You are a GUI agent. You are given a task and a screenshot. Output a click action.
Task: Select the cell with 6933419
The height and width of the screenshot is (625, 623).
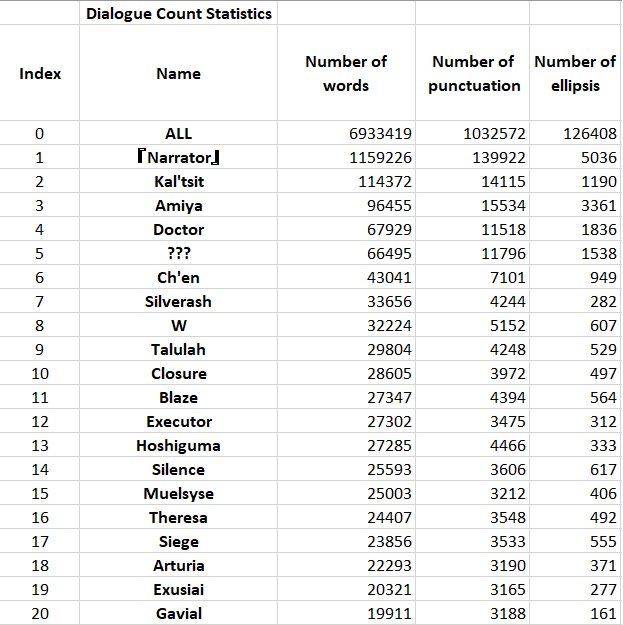tap(346, 133)
